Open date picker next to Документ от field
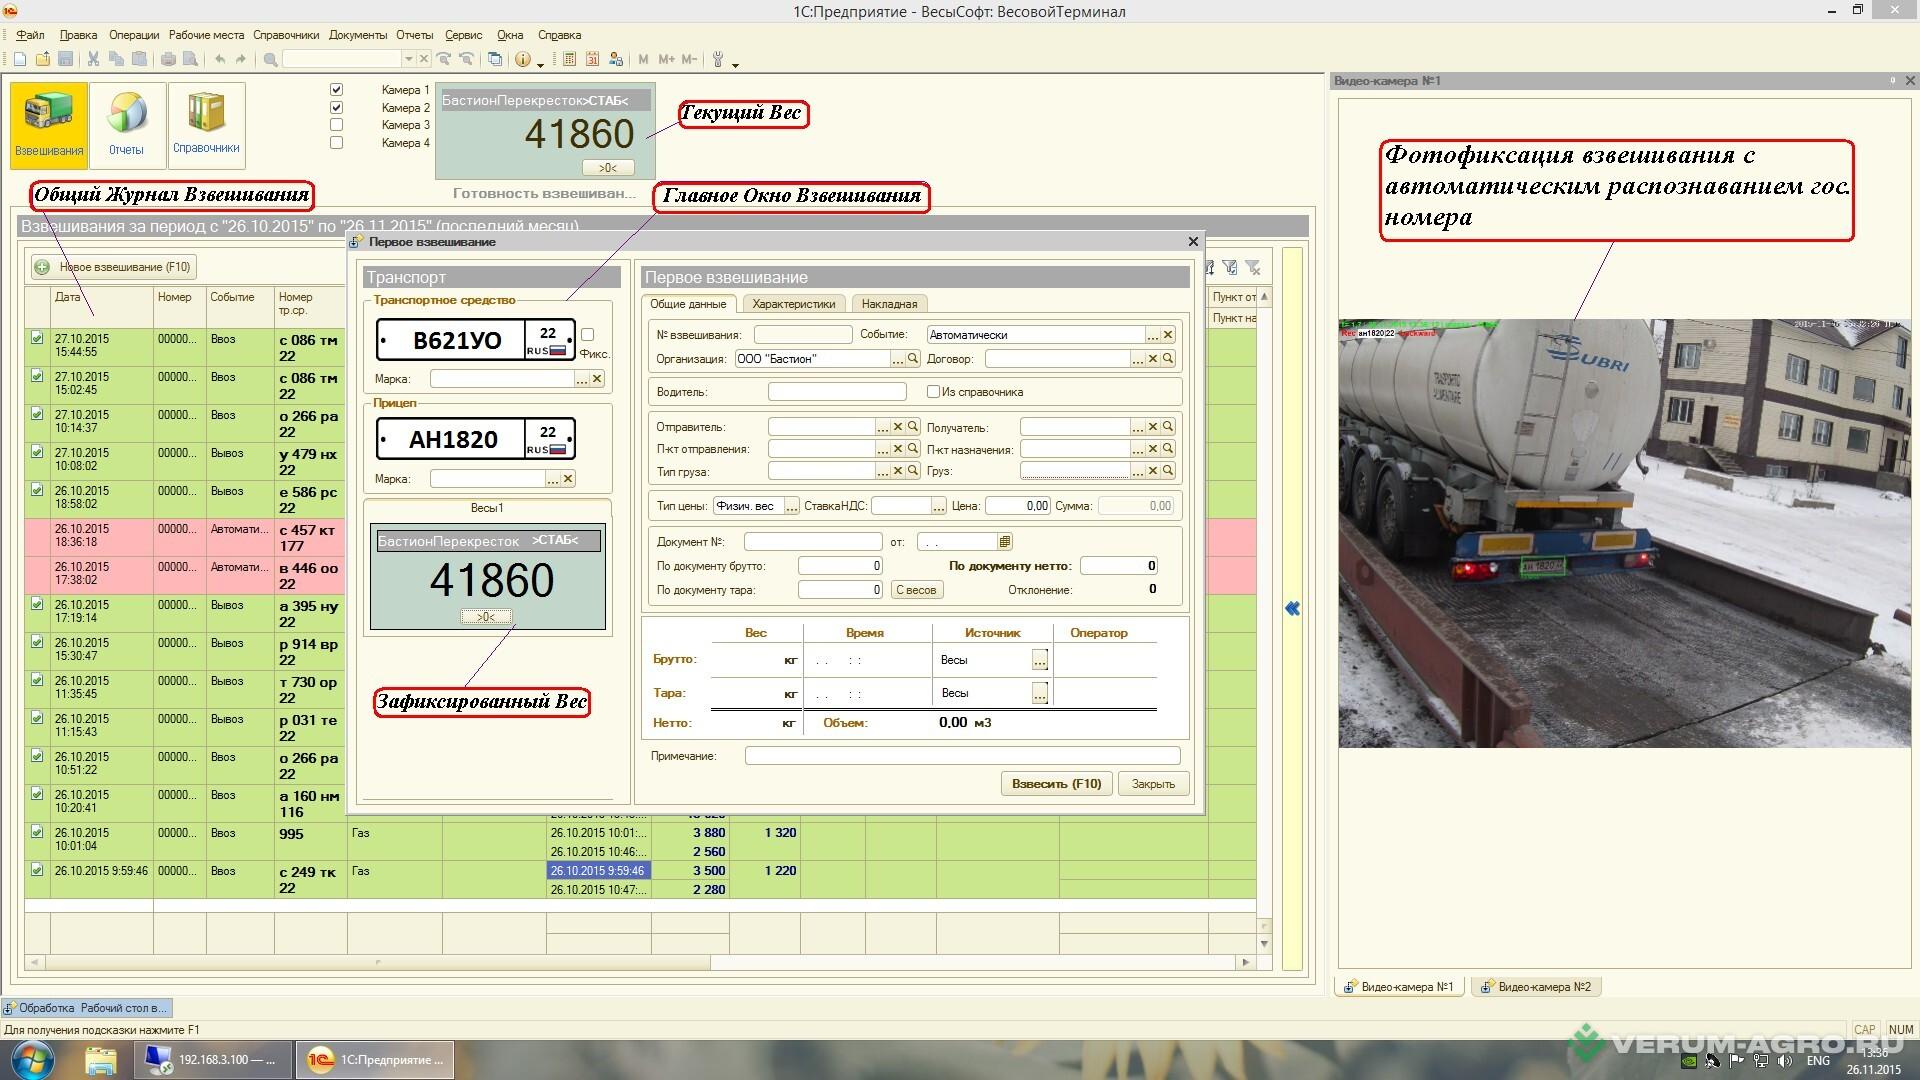The height and width of the screenshot is (1080, 1920). point(1005,541)
